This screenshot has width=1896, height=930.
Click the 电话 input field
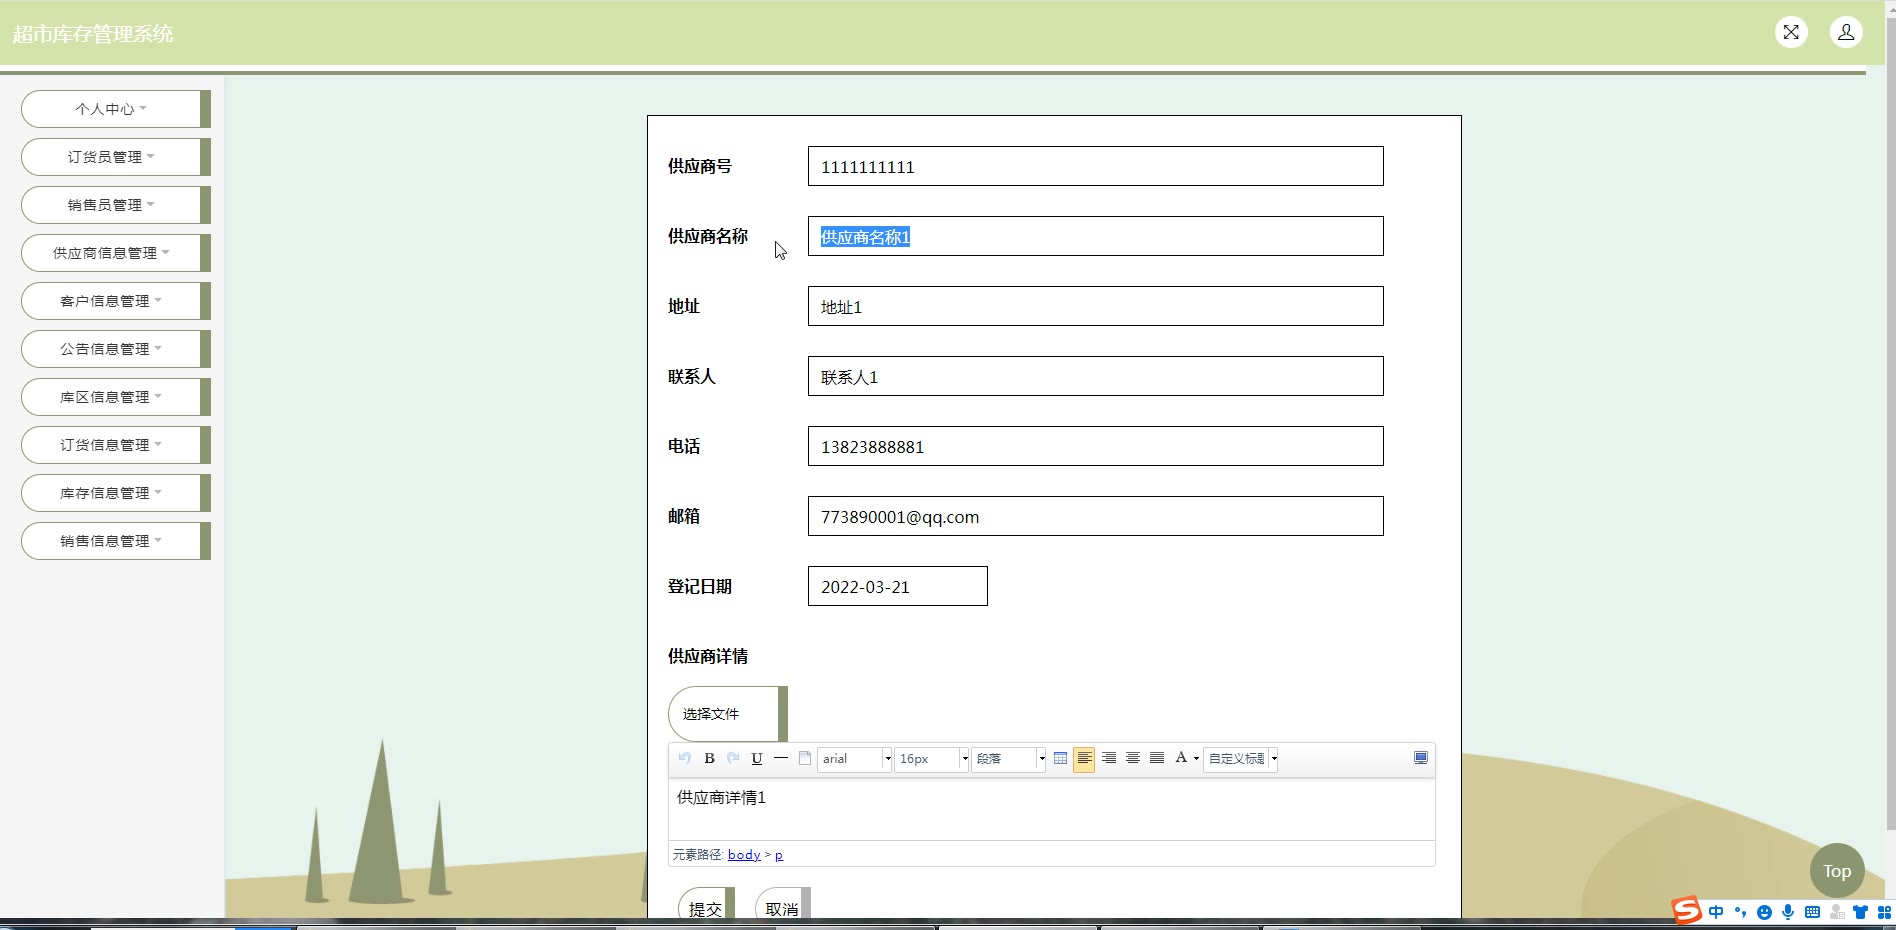point(1095,446)
